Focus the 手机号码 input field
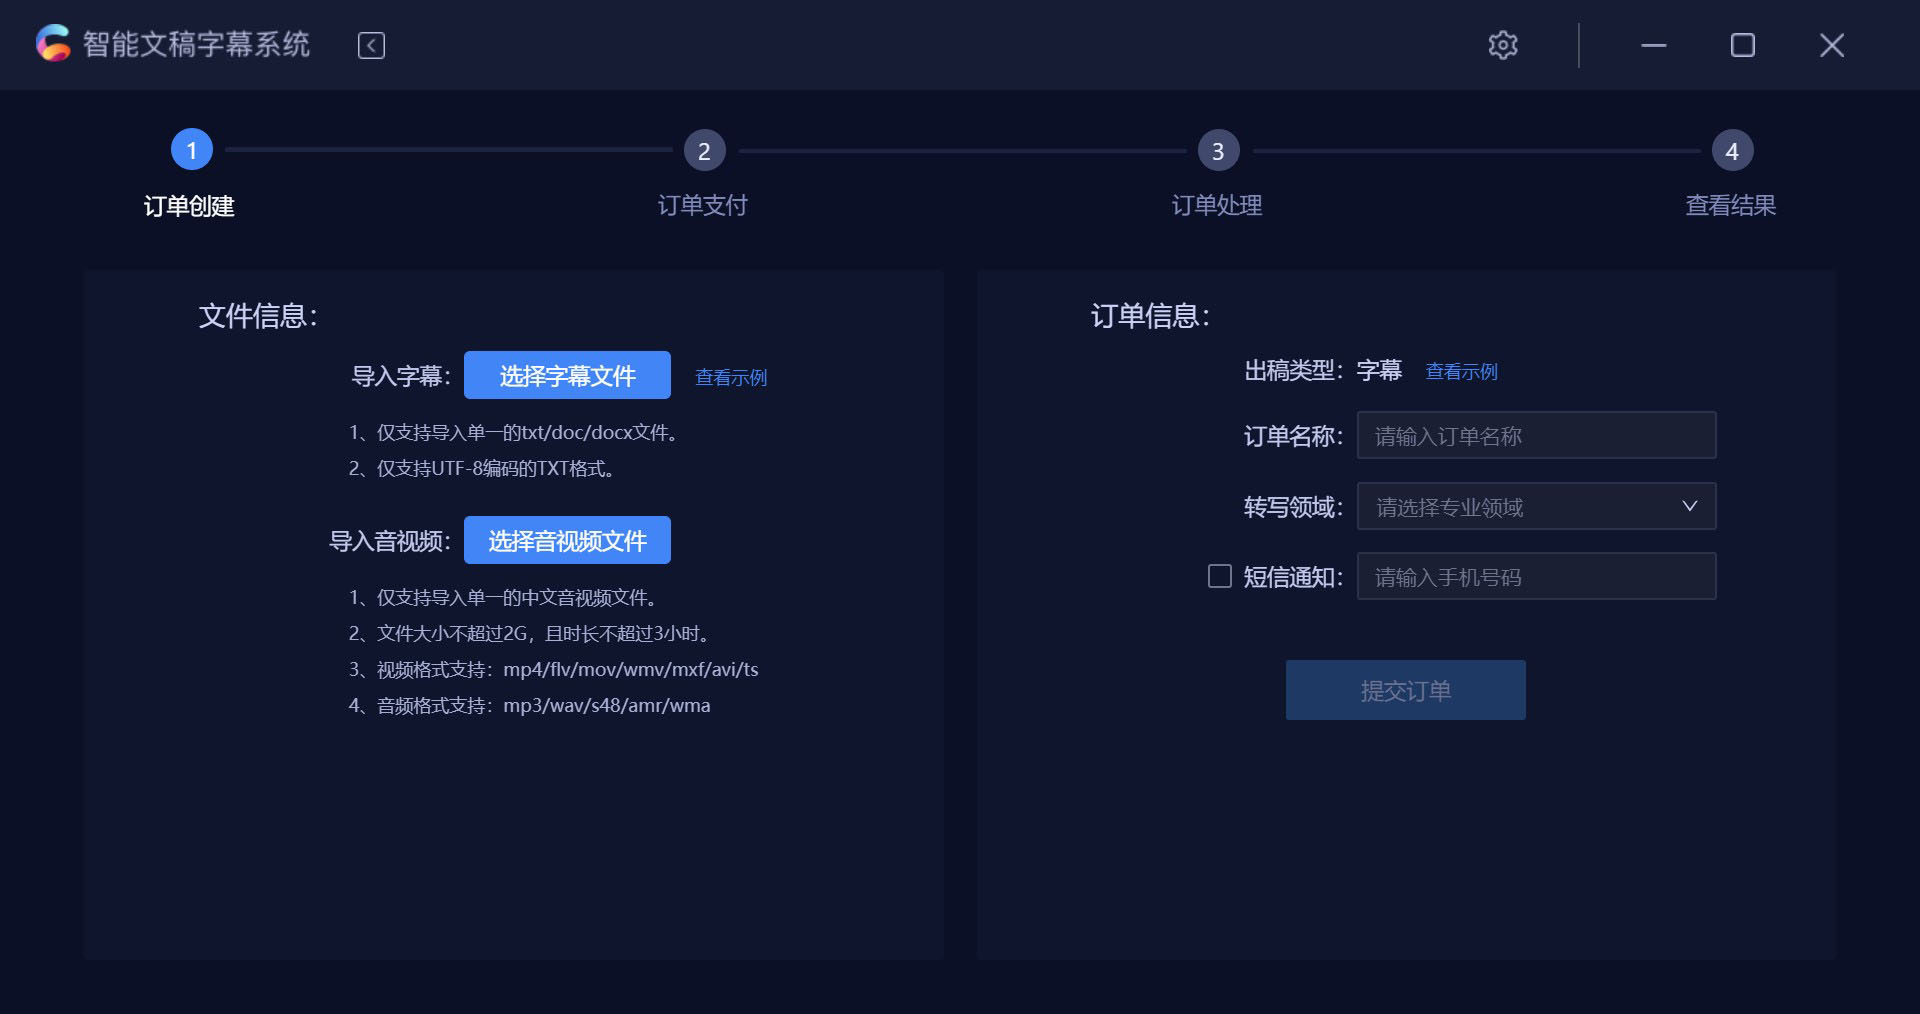Viewport: 1920px width, 1014px height. [x=1536, y=576]
